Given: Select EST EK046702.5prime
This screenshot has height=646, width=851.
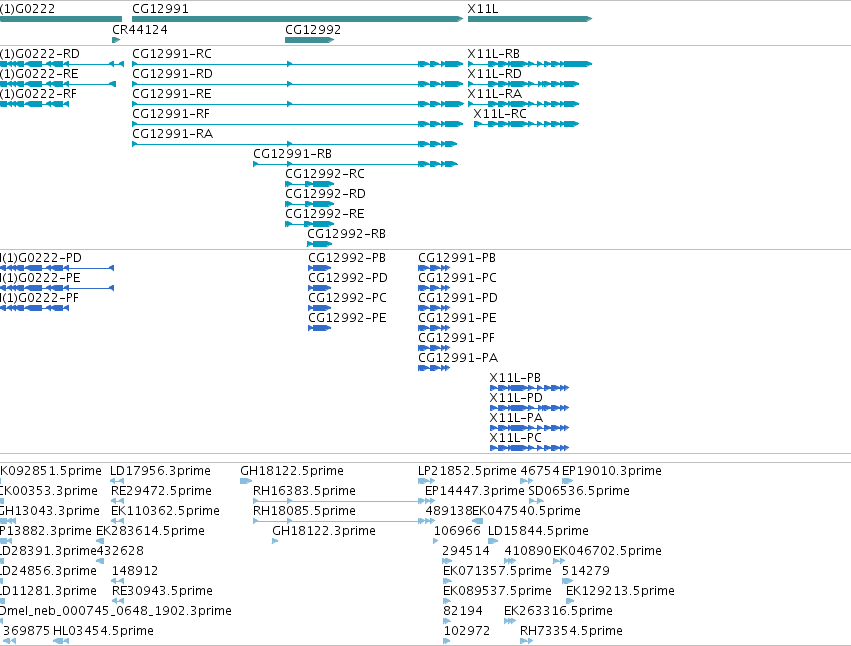Looking at the screenshot, I should pyautogui.click(x=607, y=552).
